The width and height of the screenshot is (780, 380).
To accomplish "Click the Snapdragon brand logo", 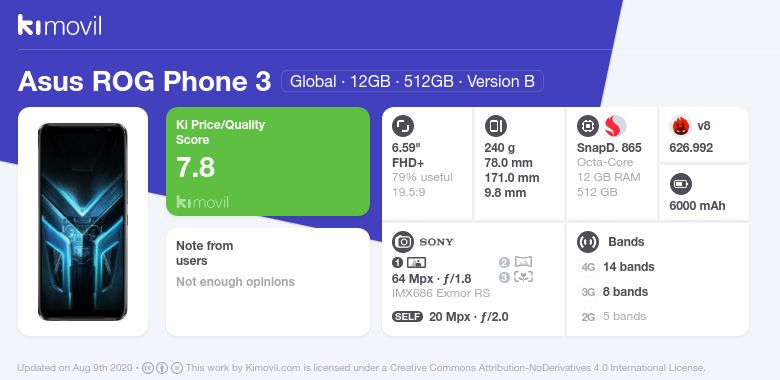I will [x=615, y=126].
